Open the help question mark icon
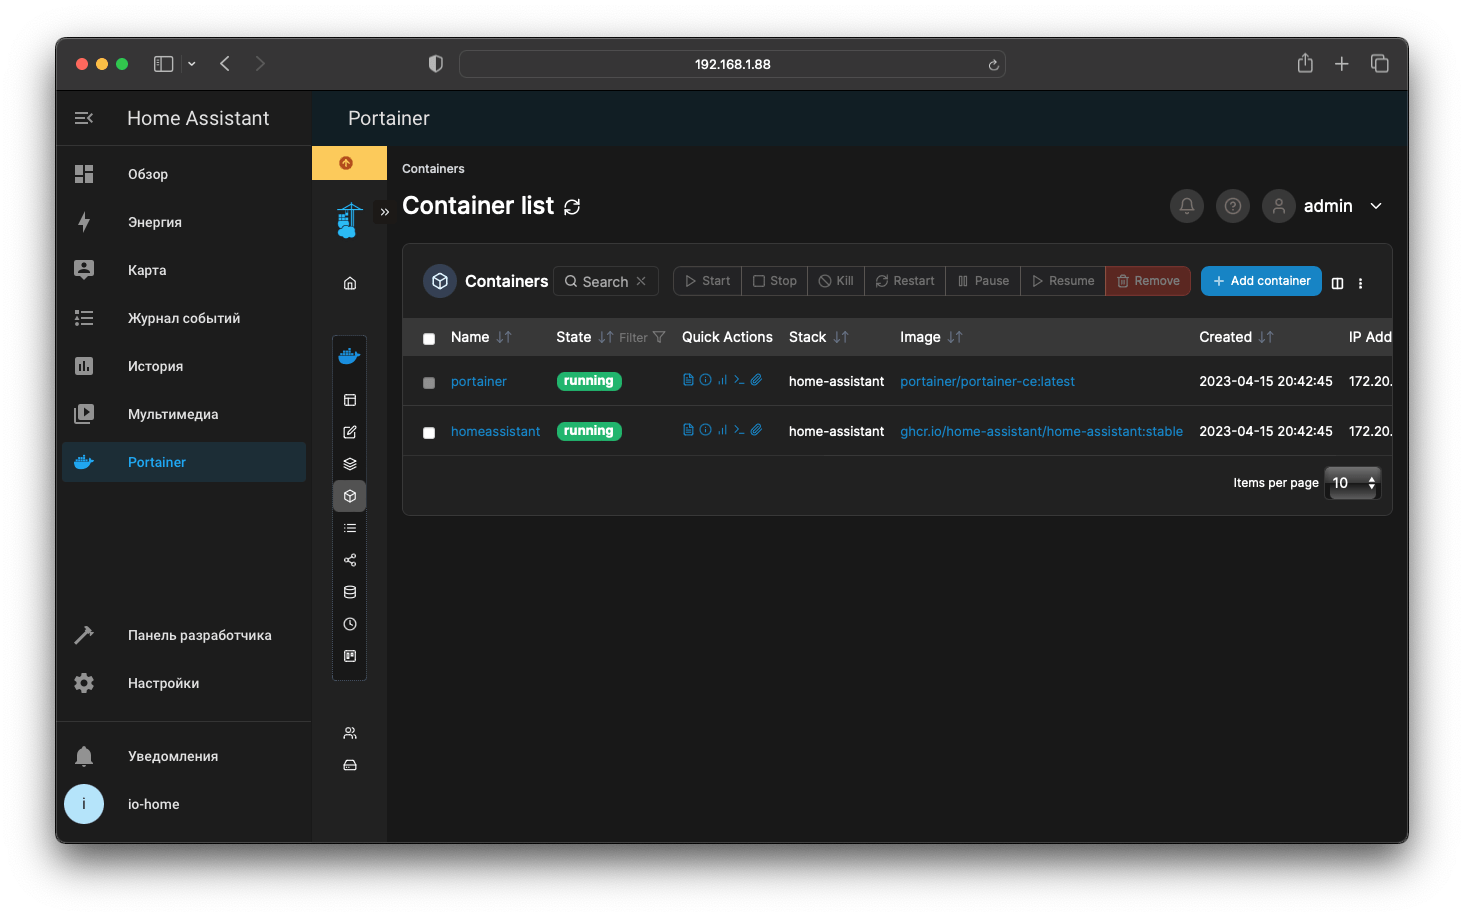This screenshot has width=1464, height=917. tap(1233, 206)
